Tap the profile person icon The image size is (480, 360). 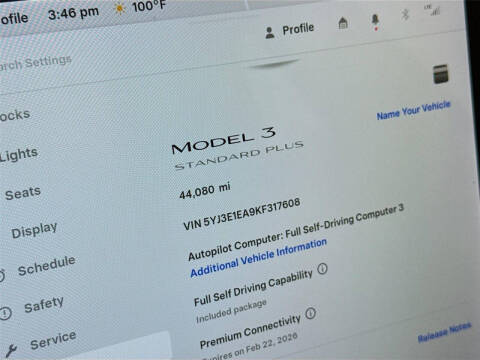[270, 33]
